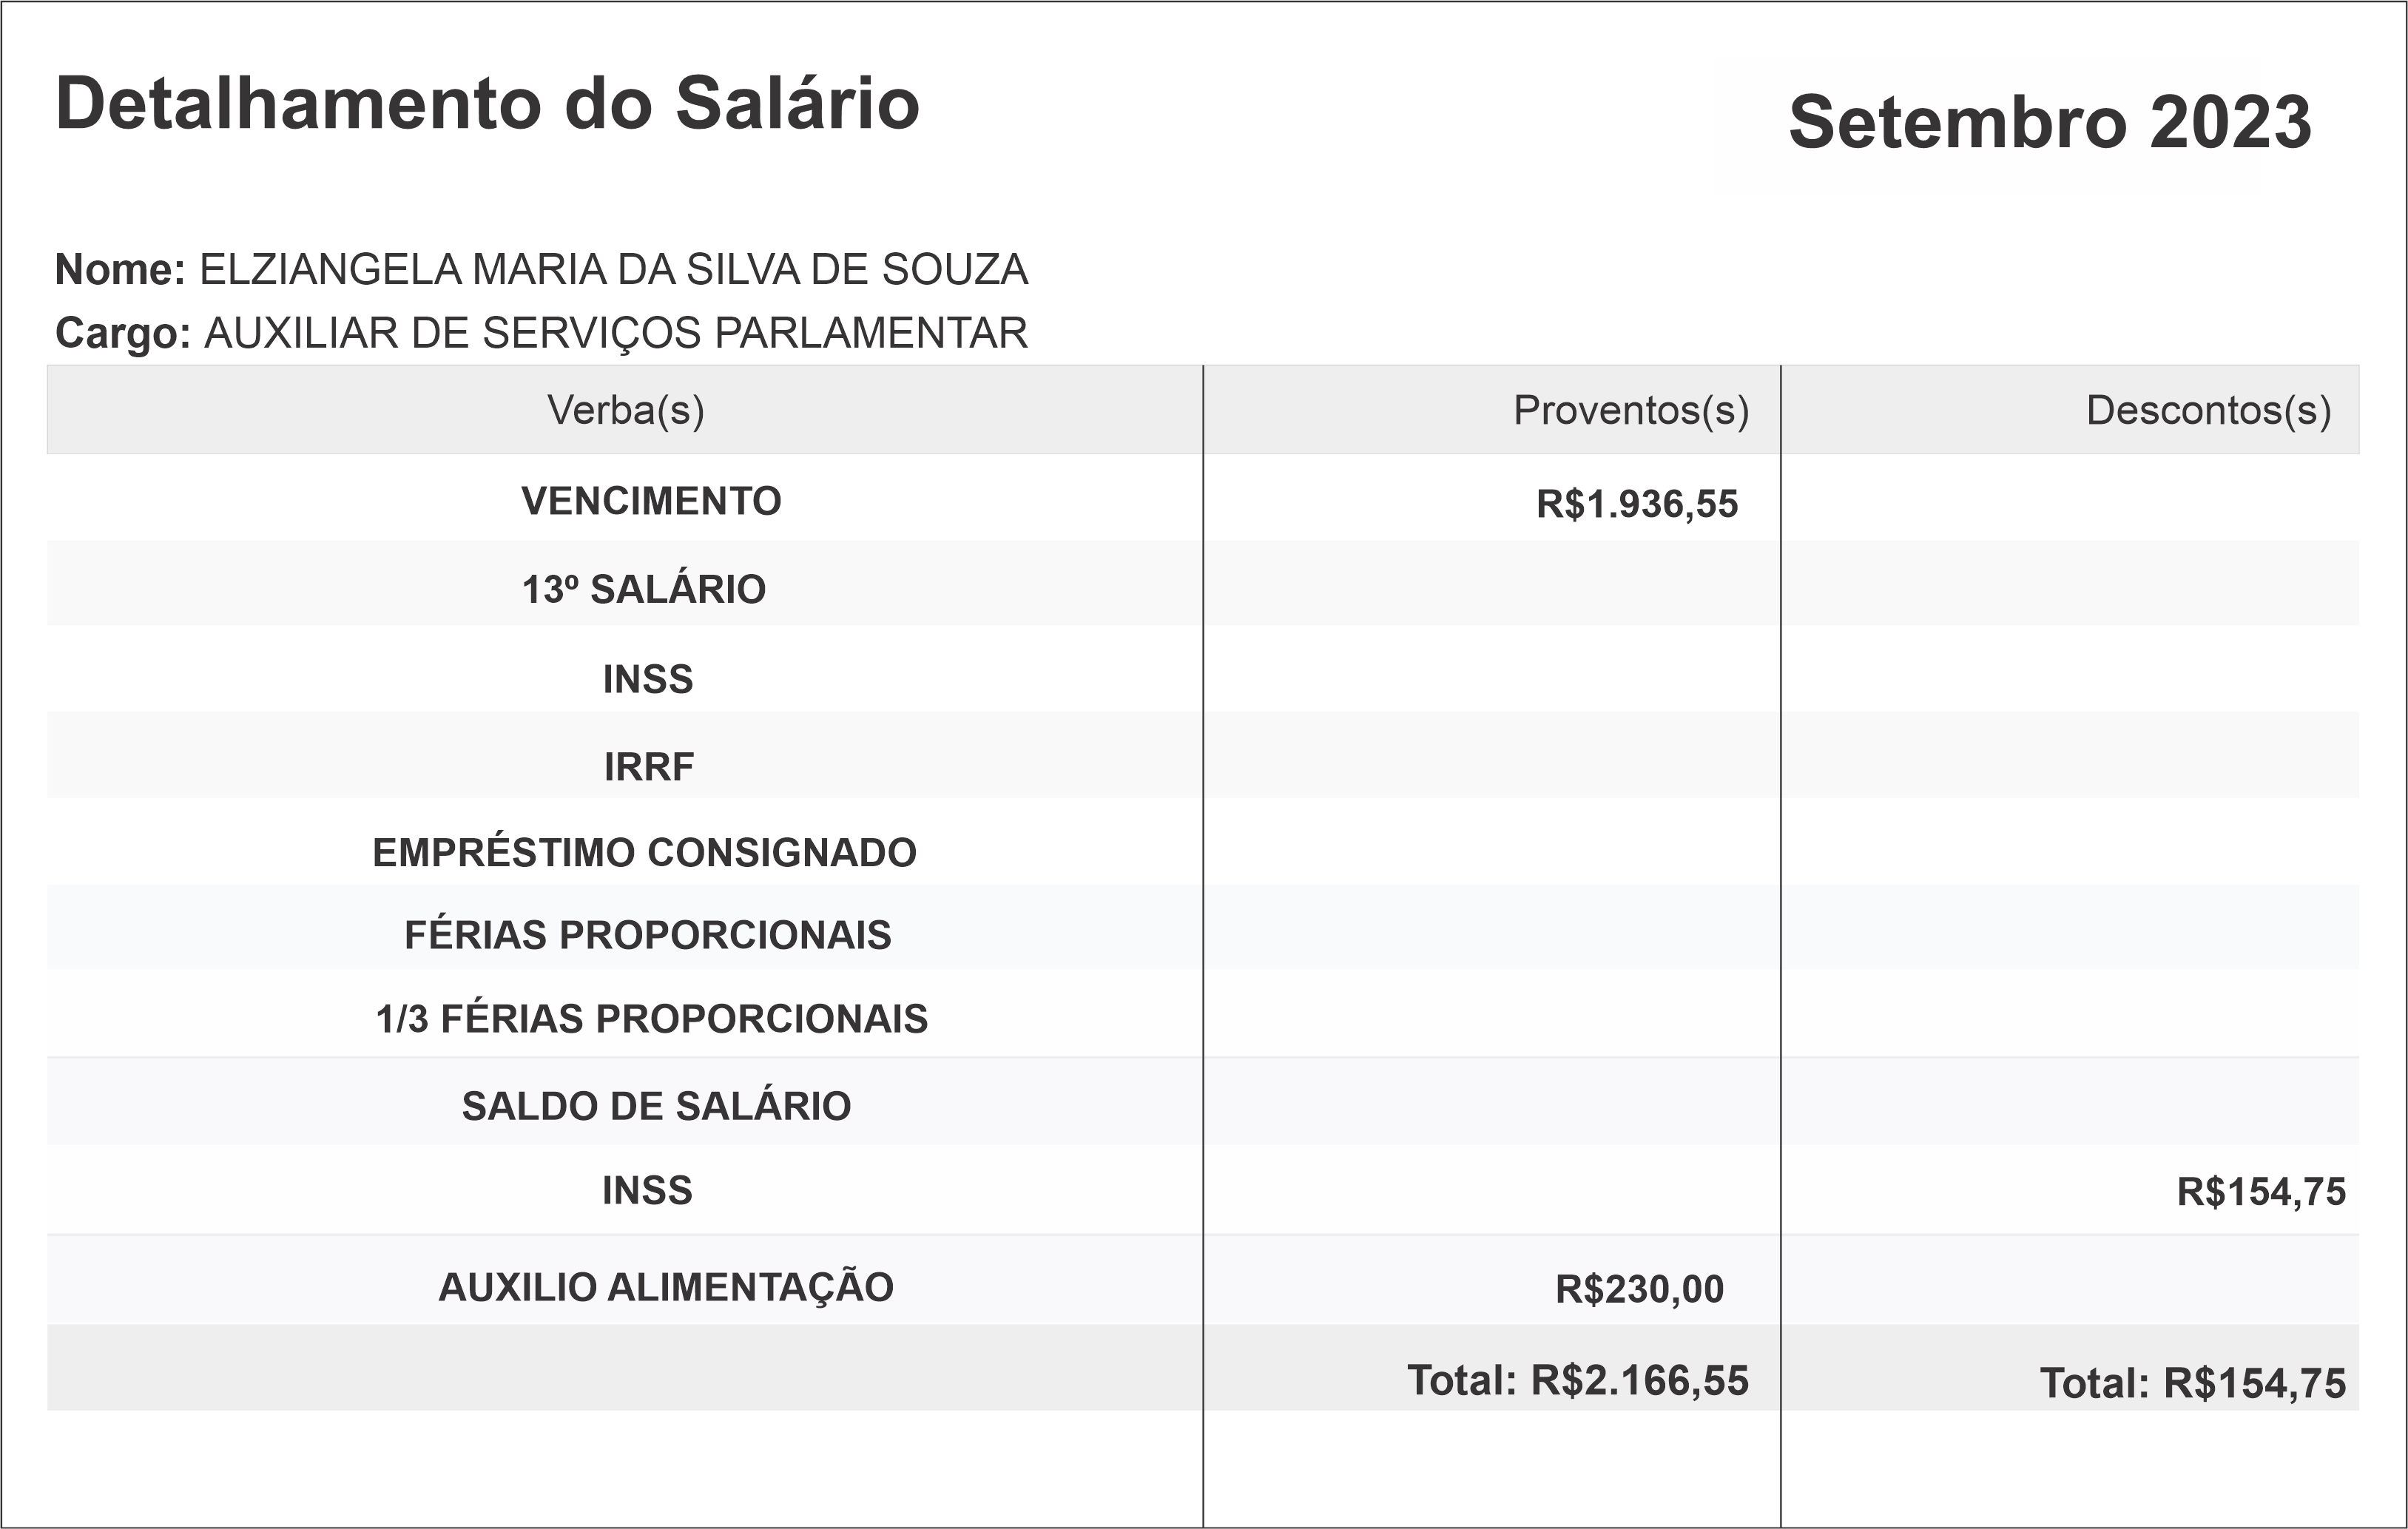2408x1529 pixels.
Task: Click the VENCIMENTO row label
Action: coord(651,501)
